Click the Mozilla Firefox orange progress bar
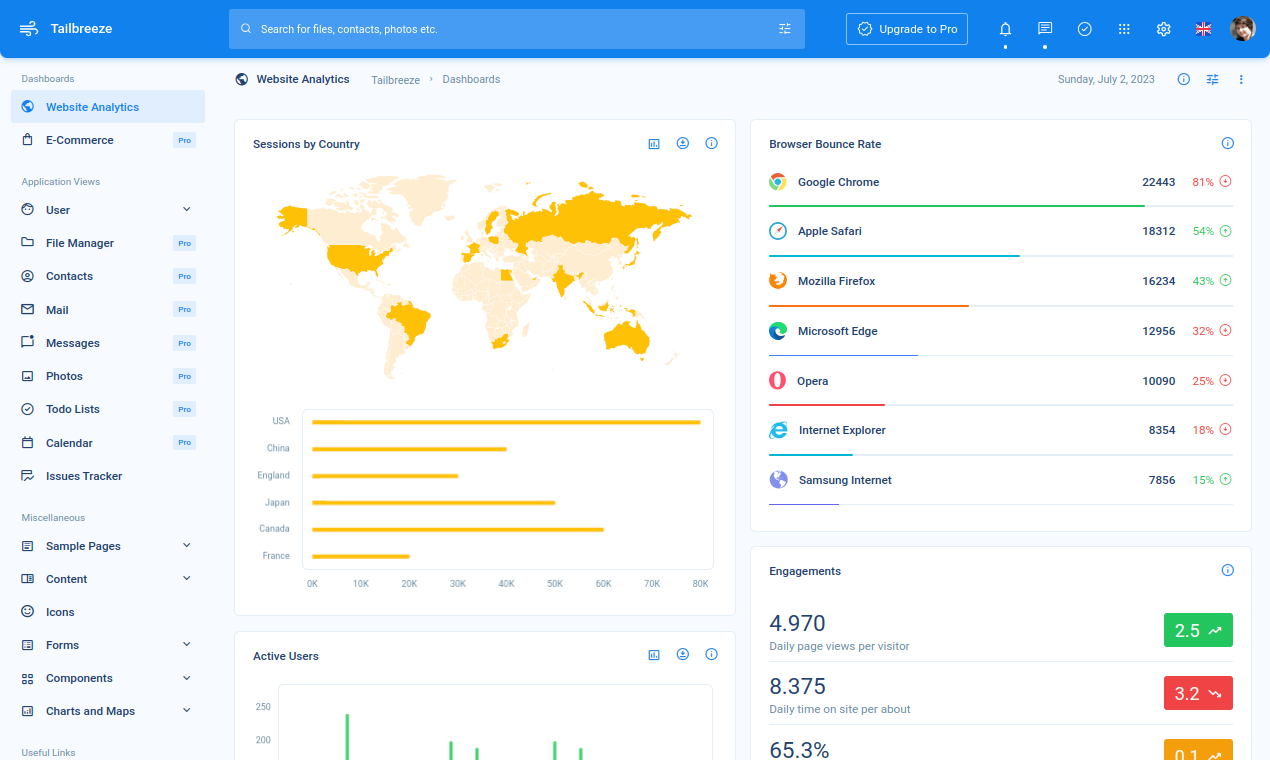 [869, 306]
